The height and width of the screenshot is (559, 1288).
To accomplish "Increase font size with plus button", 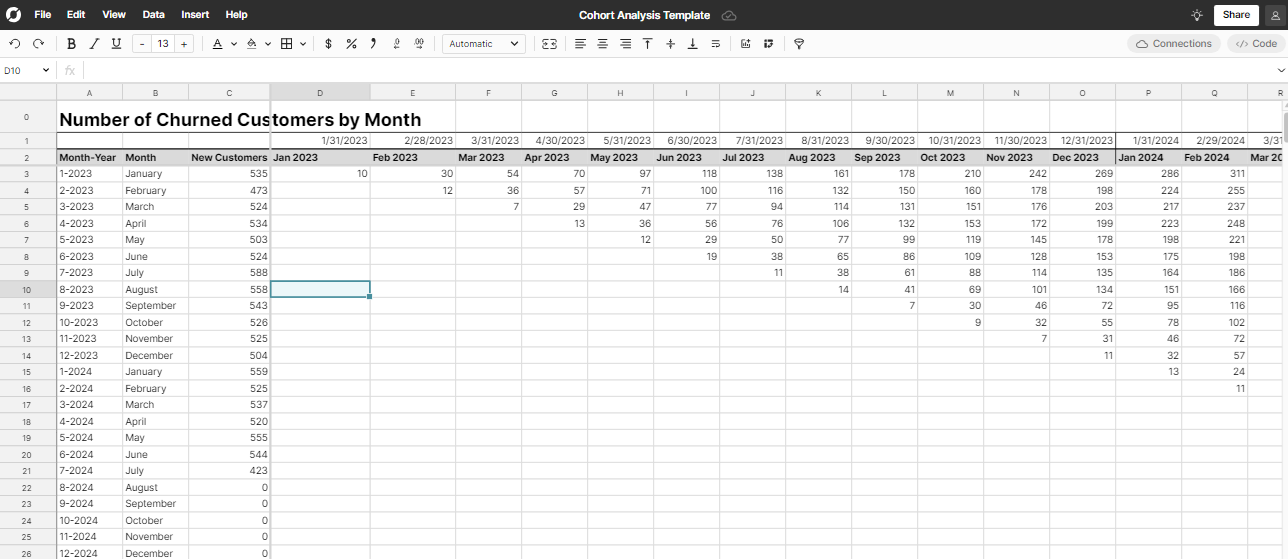I will [184, 44].
